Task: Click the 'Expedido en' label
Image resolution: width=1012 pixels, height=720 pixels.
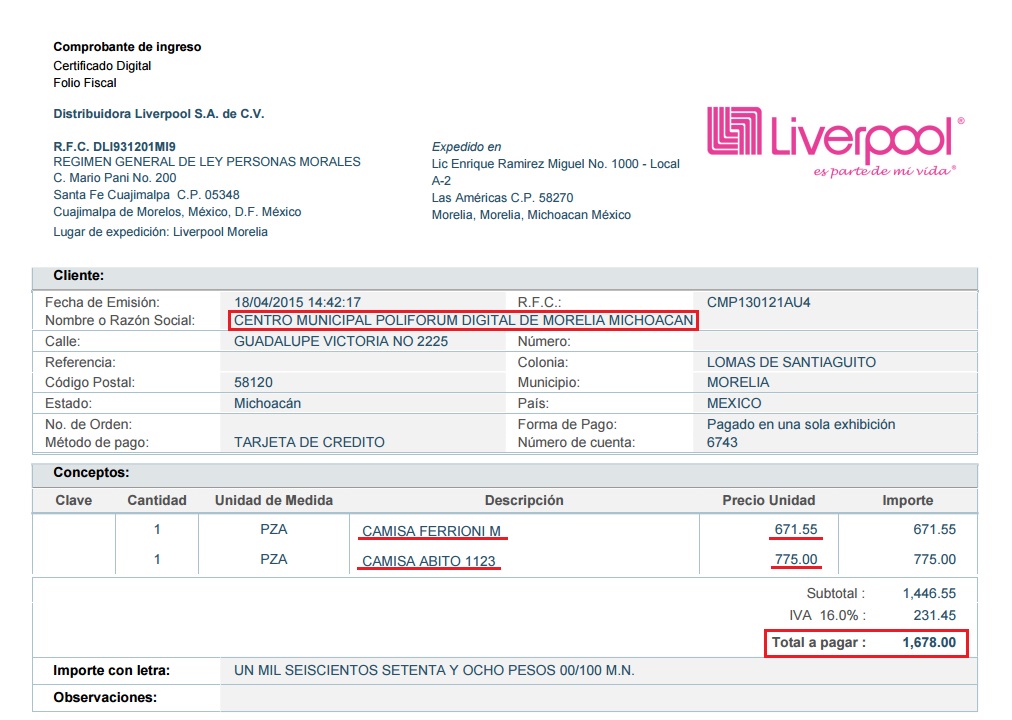Action: pos(466,147)
